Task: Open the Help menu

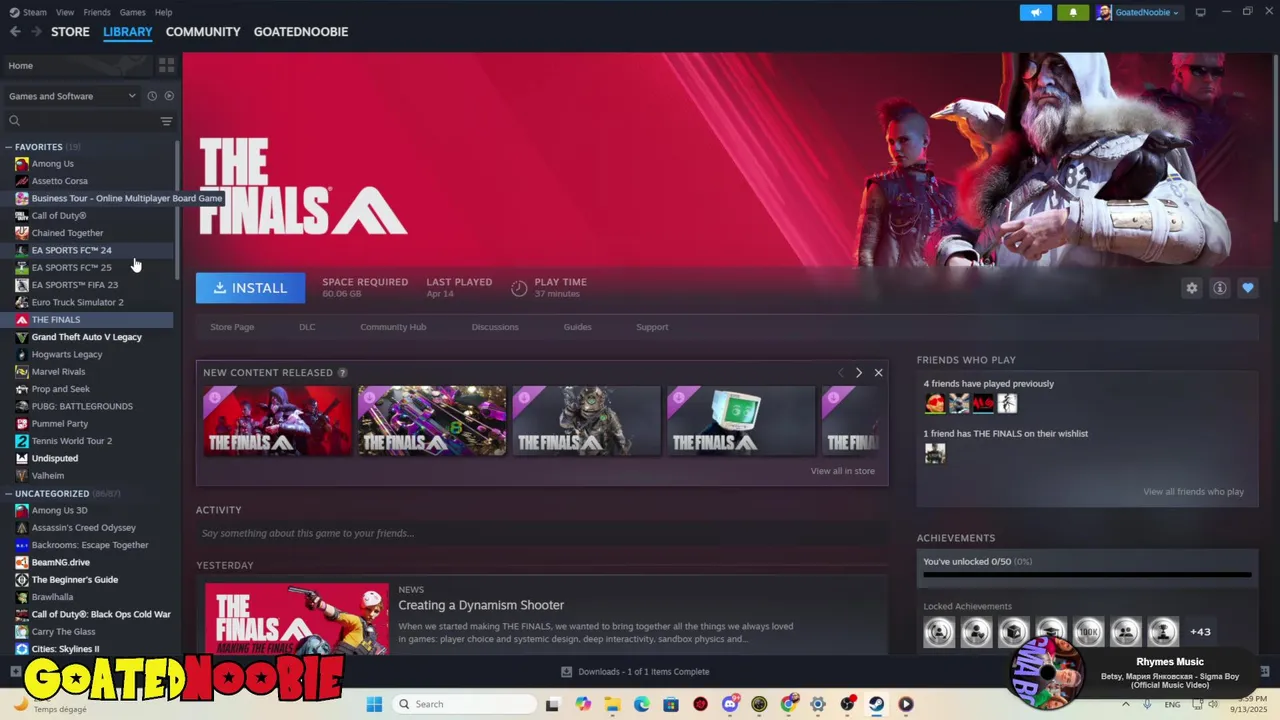Action: point(164,12)
